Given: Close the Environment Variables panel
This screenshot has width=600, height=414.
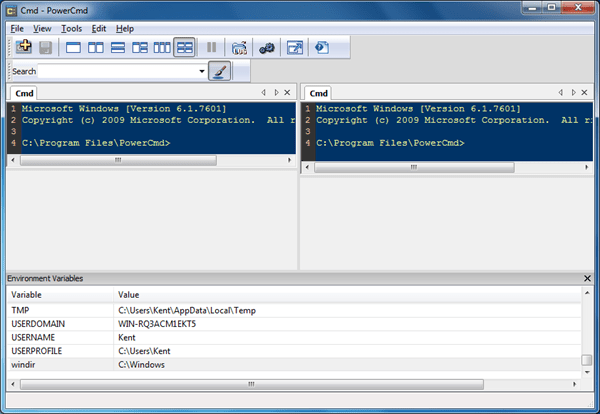Looking at the screenshot, I should 587,279.
